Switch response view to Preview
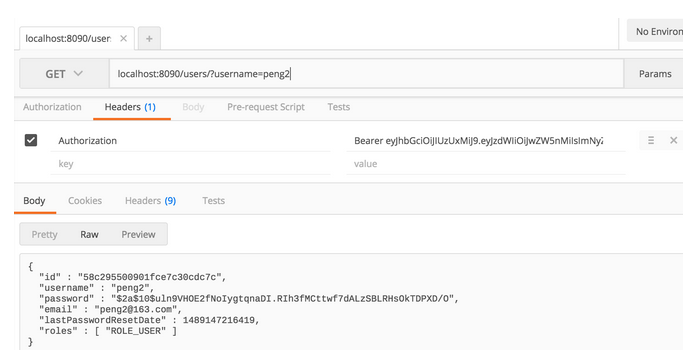694x364 pixels. (x=139, y=234)
